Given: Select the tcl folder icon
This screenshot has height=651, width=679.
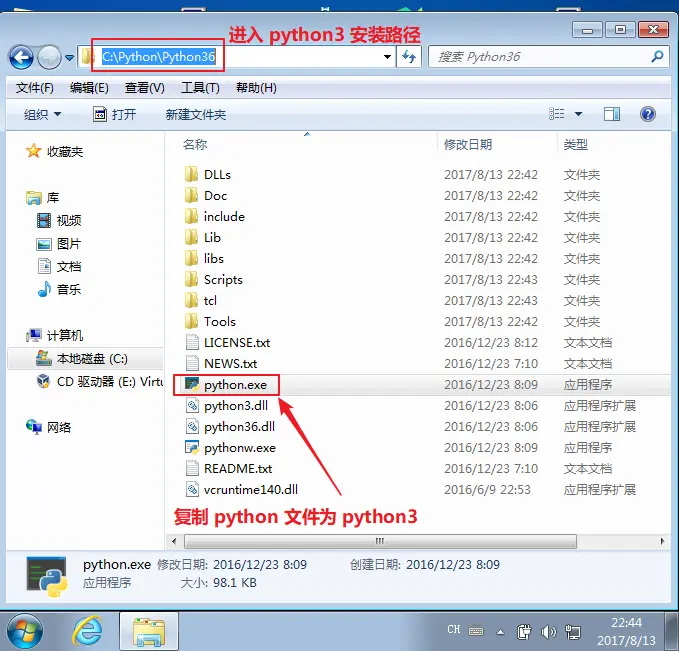Looking at the screenshot, I should point(191,300).
